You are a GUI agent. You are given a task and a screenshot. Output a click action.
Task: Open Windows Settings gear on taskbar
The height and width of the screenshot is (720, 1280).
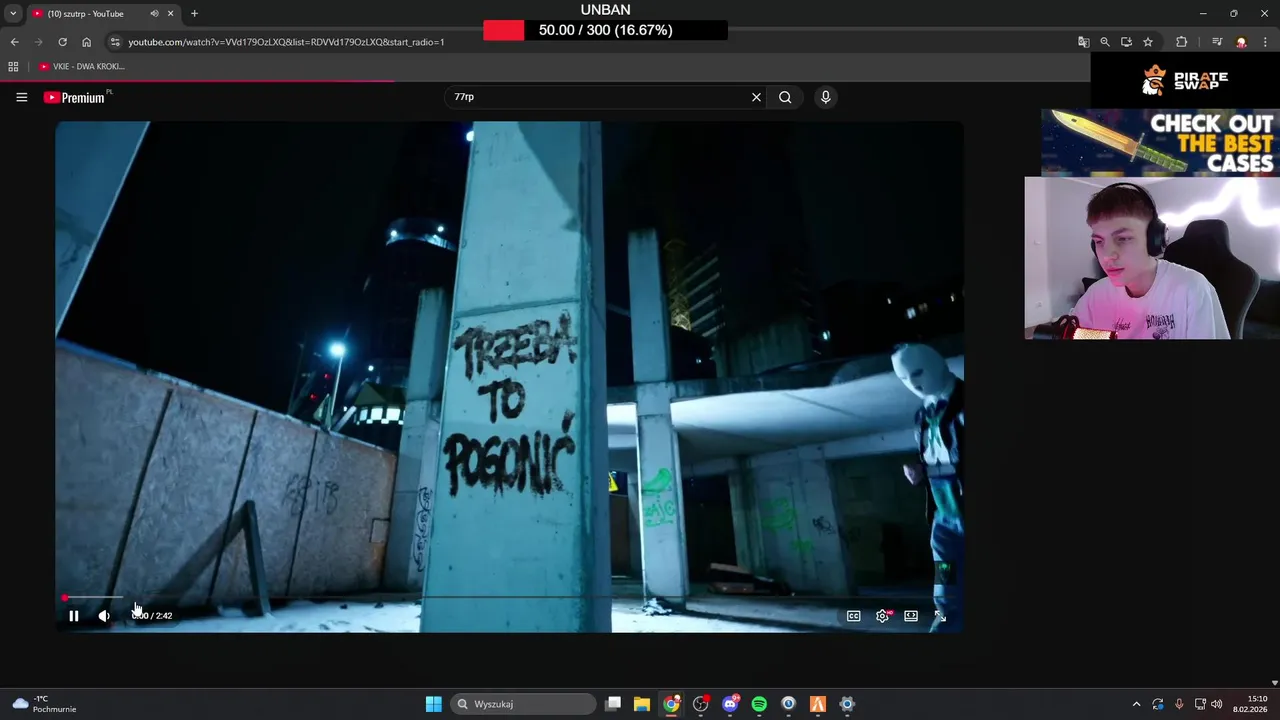pos(847,704)
